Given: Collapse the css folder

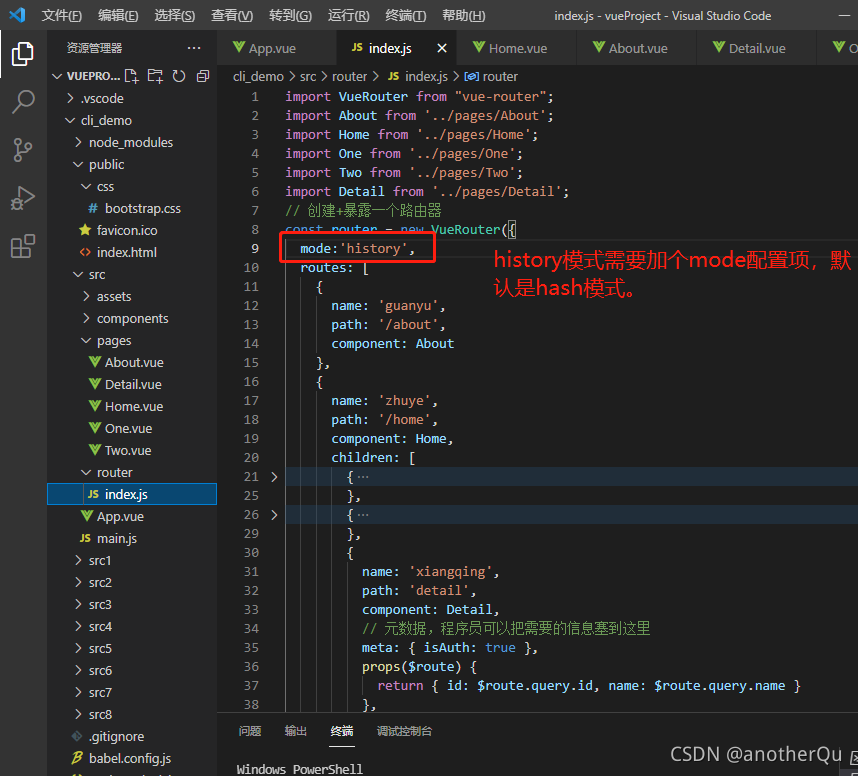Looking at the screenshot, I should (86, 187).
